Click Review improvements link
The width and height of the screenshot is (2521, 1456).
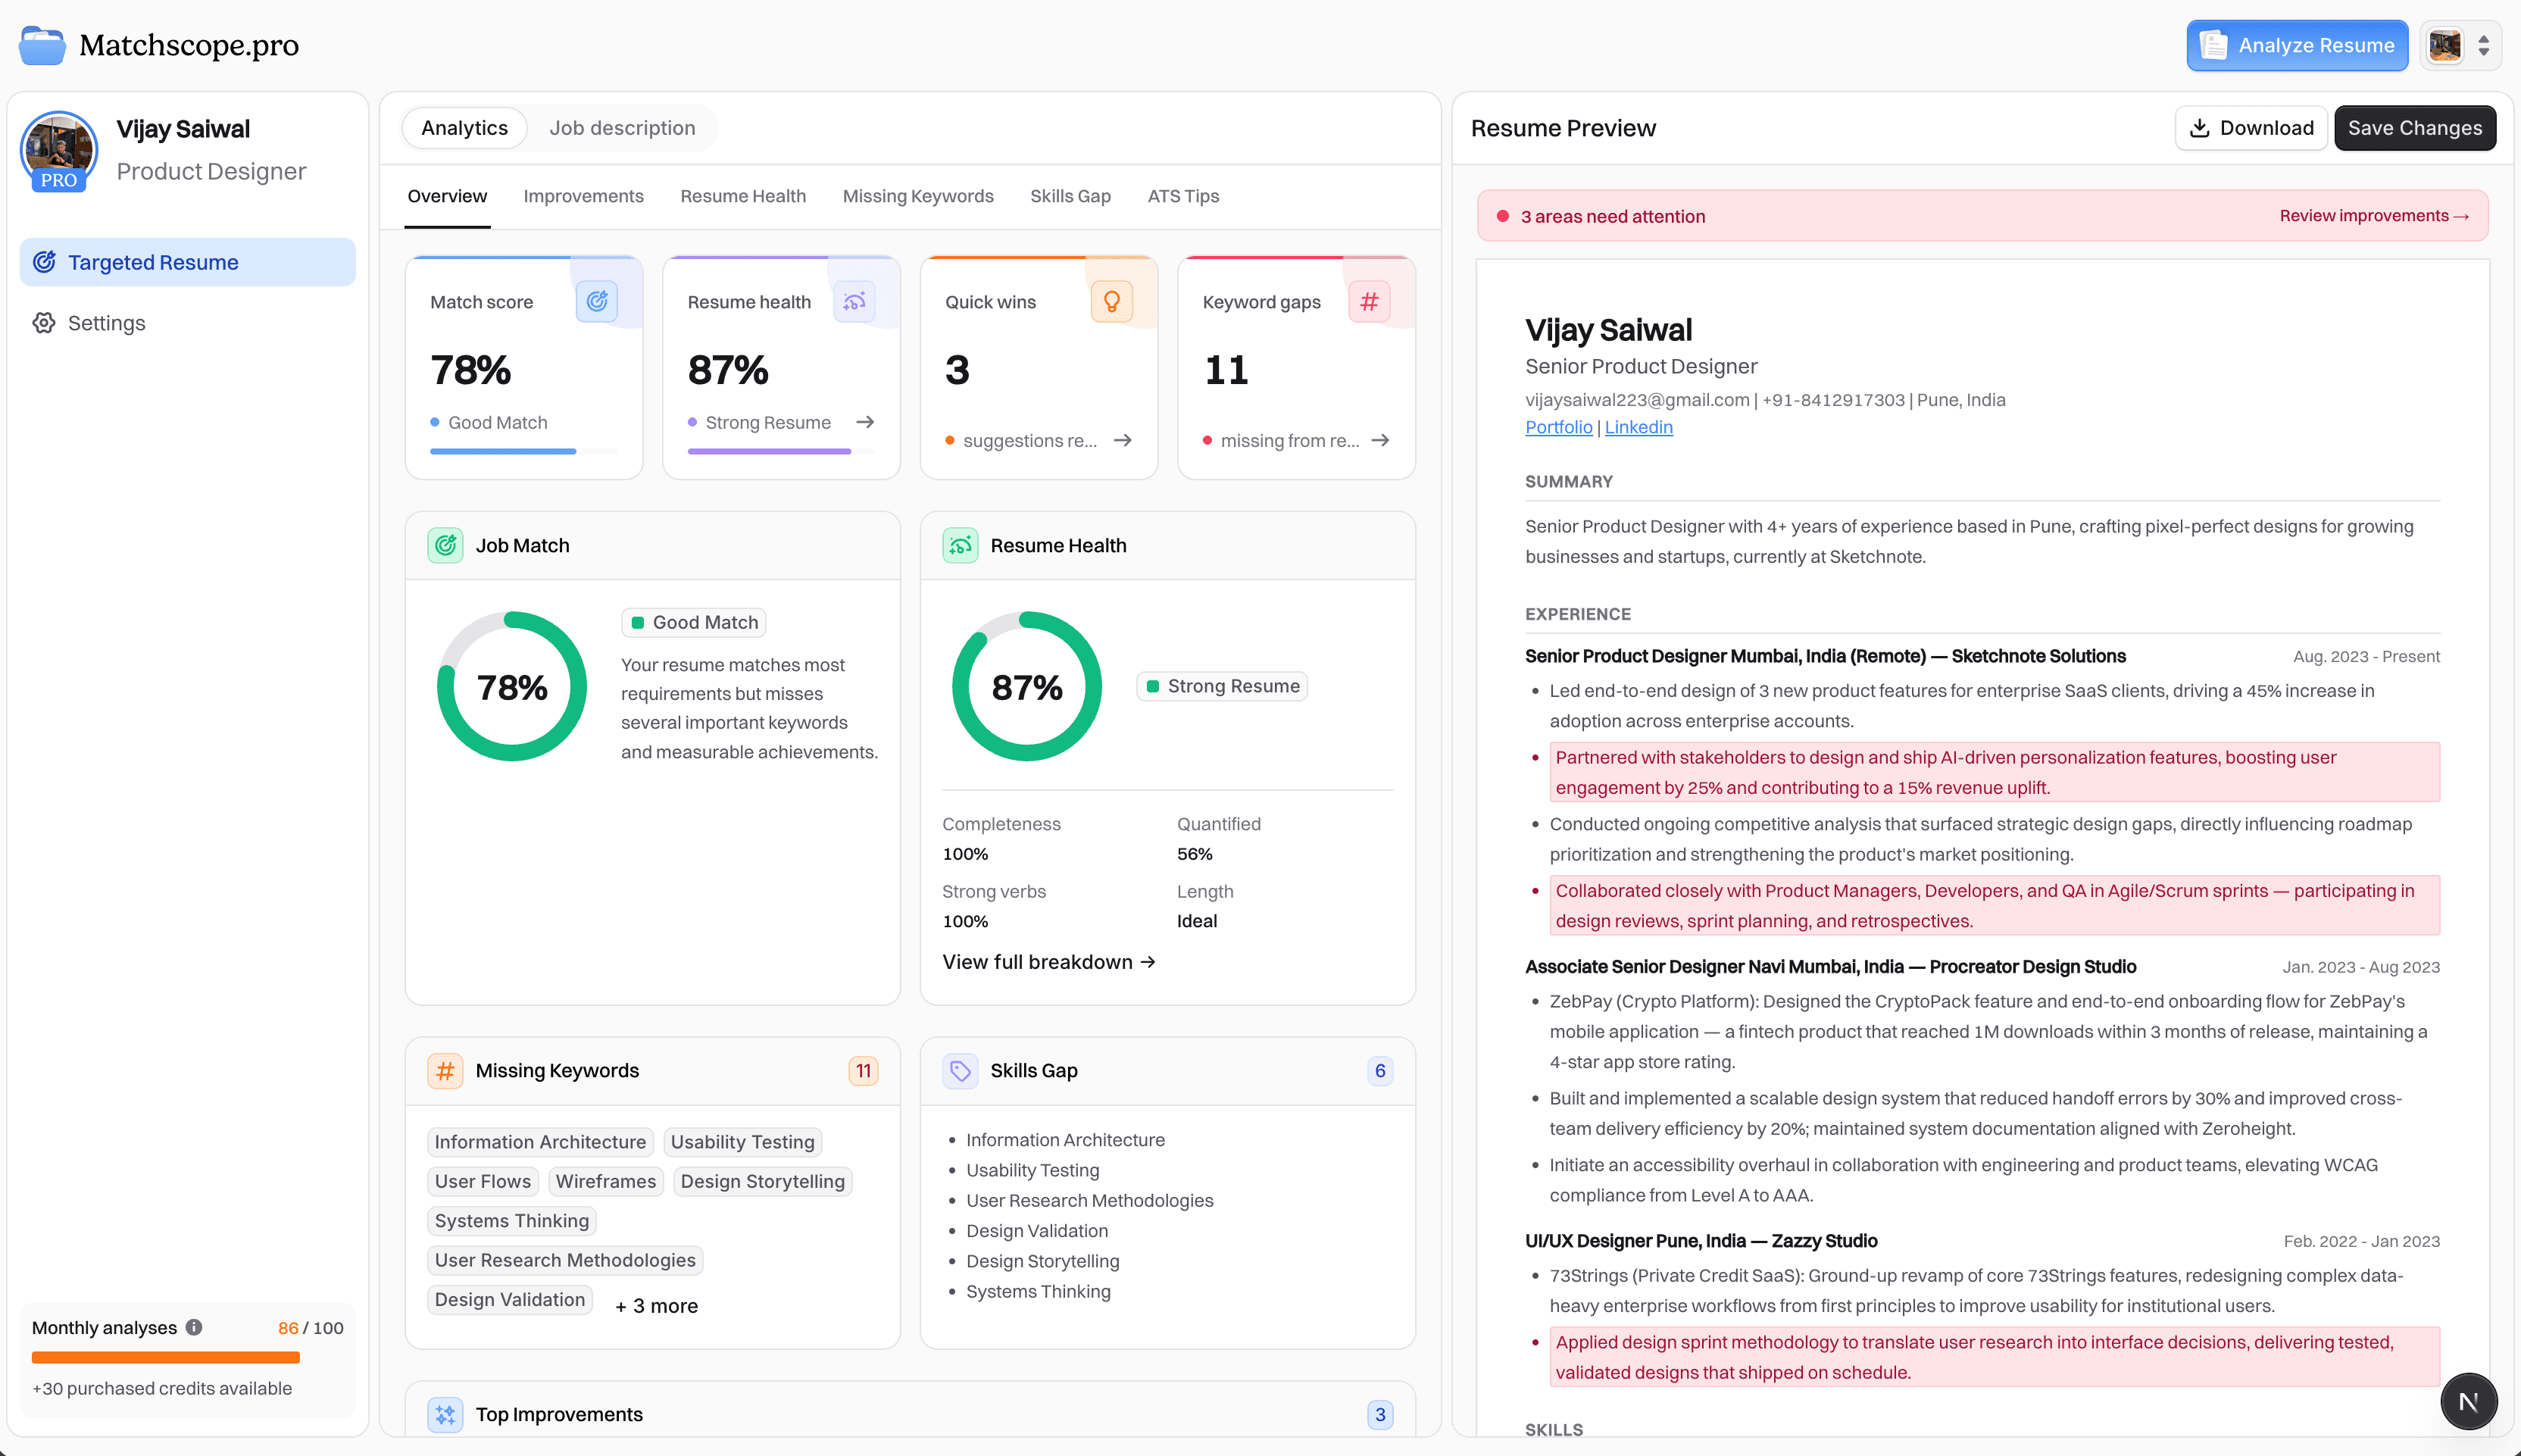pos(2374,216)
